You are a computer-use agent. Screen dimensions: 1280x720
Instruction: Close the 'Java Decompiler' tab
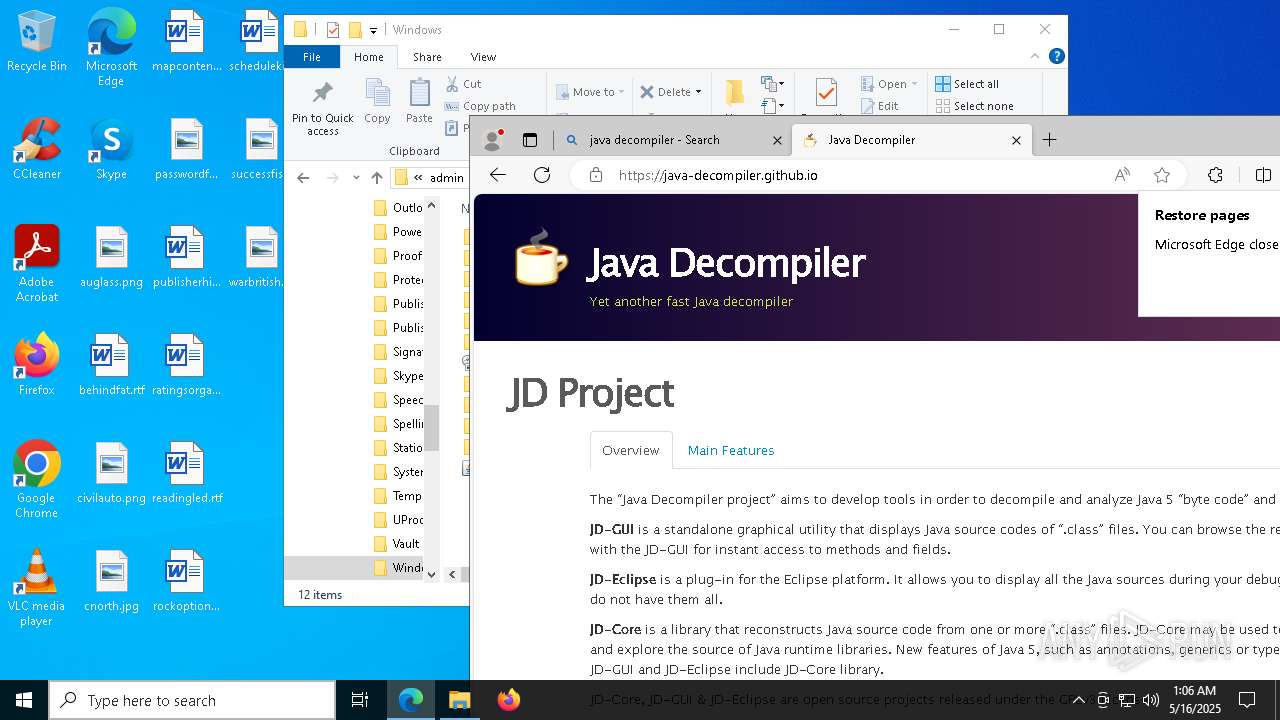tap(1016, 140)
